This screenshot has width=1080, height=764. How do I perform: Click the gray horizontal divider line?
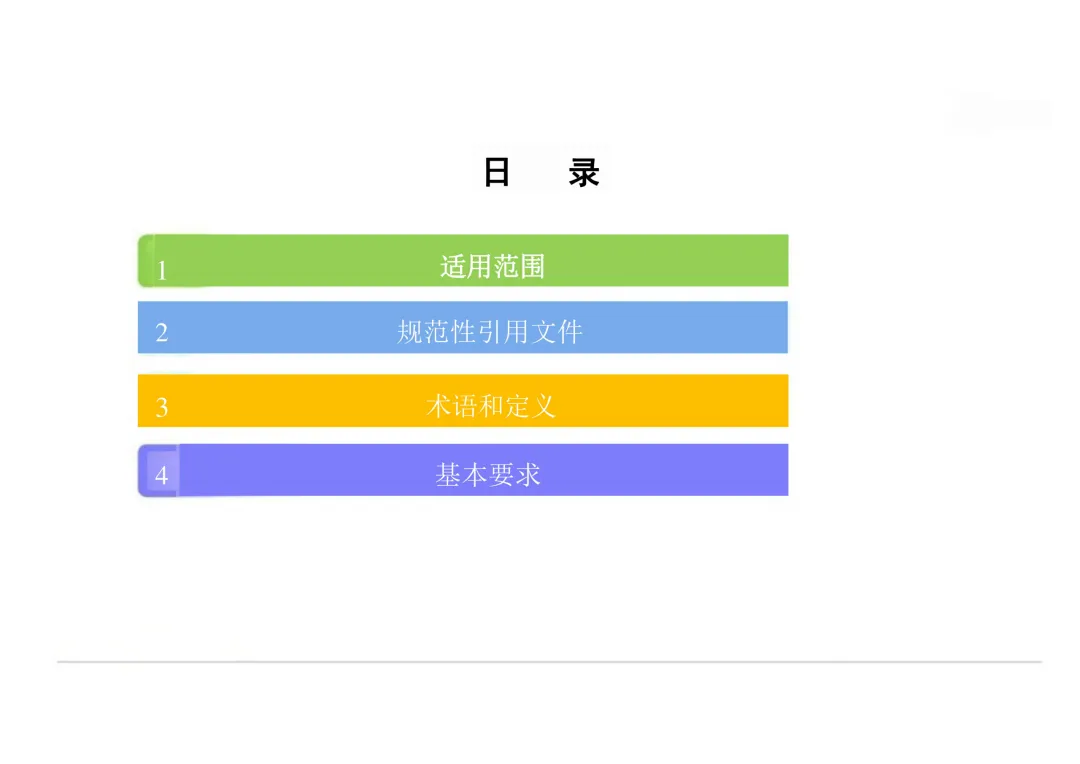(x=549, y=661)
